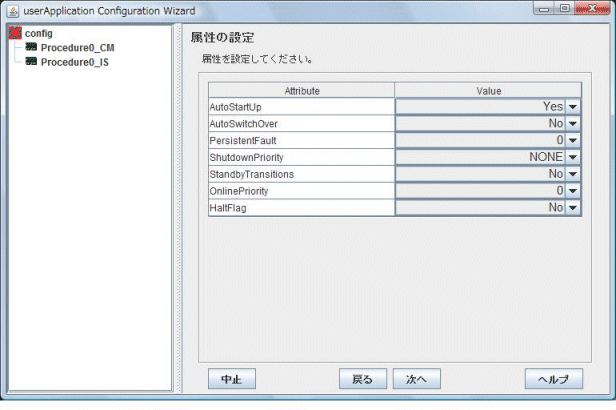Screen dimensions: 616x410
Task: Click the AutoSwitchOver attribute cell
Action: point(301,124)
